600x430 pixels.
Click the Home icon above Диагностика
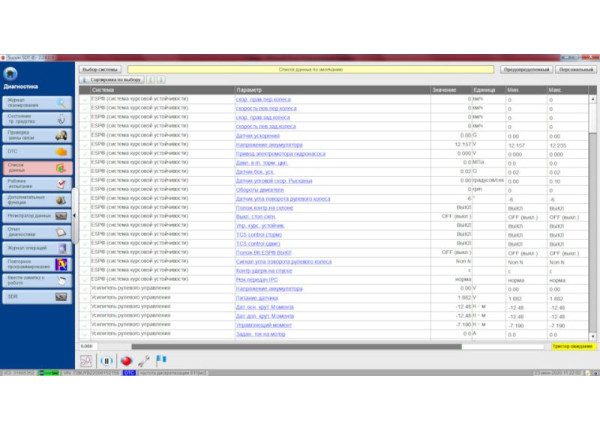[10, 73]
